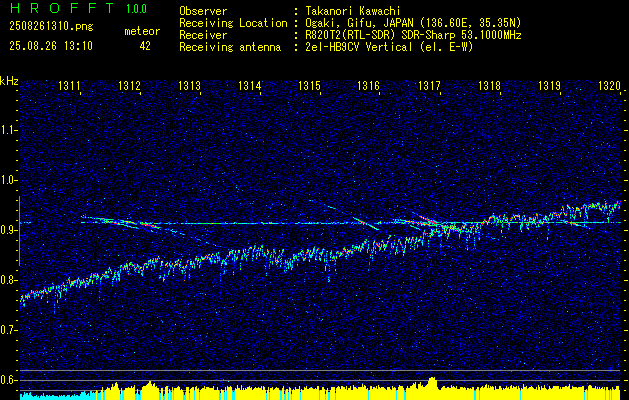
Task: Click the HROFFT program title
Action: tap(62, 8)
